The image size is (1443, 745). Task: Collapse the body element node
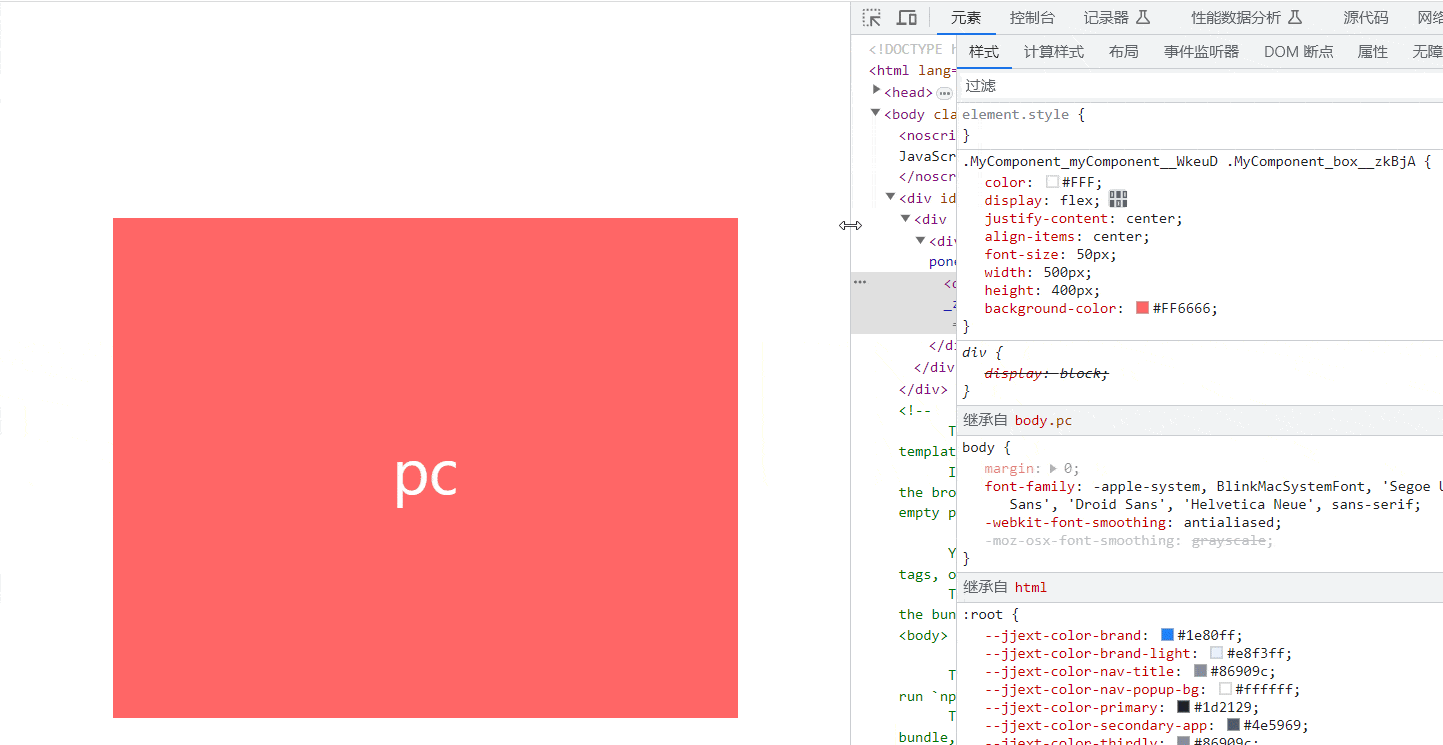coord(876,114)
